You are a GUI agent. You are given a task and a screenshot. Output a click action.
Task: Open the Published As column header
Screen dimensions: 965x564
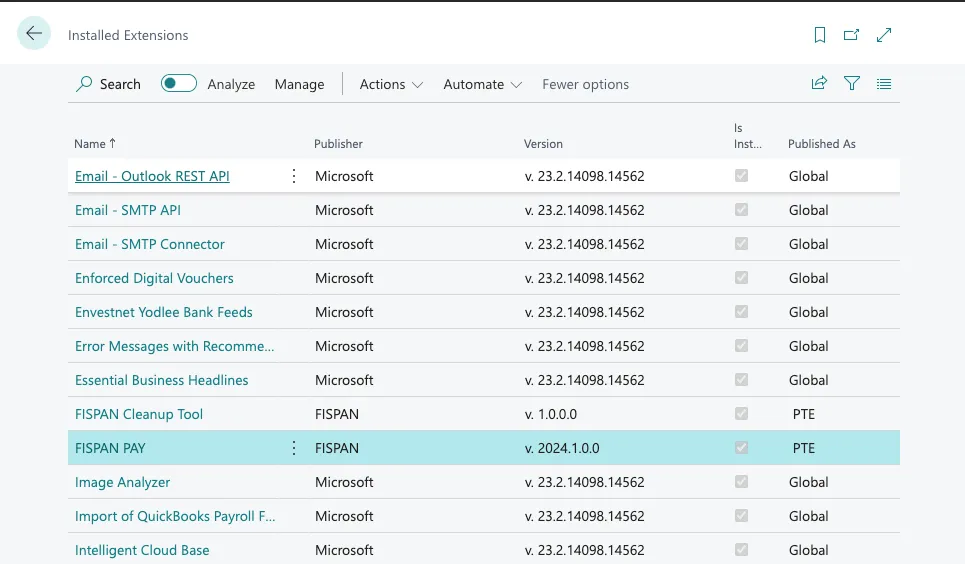tap(822, 143)
